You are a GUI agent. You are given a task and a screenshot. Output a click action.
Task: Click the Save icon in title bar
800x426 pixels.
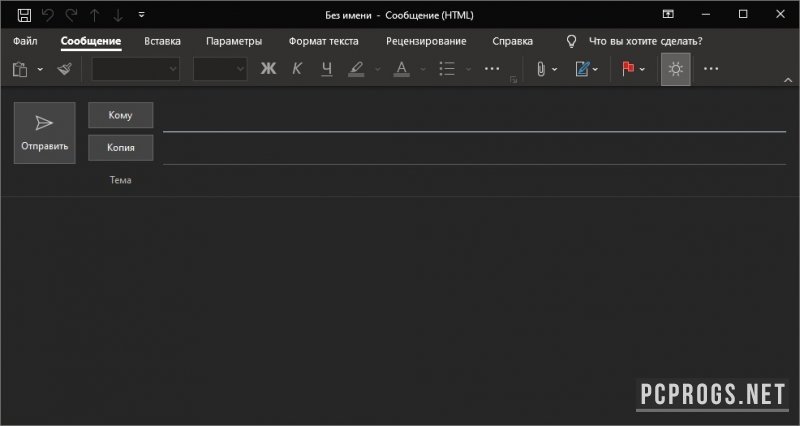[24, 15]
